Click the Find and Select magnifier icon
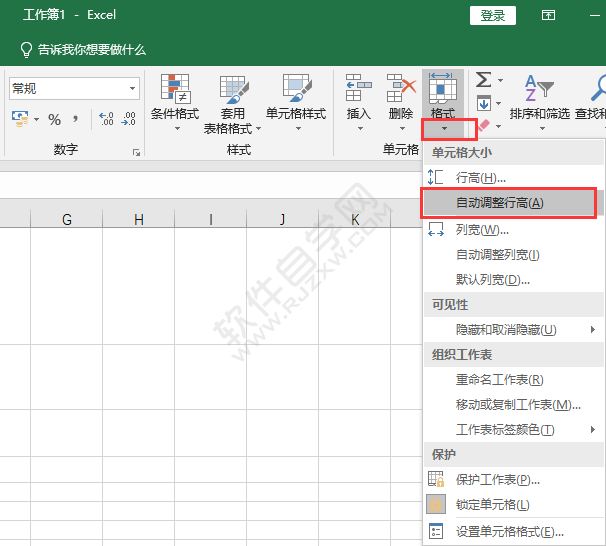 click(598, 88)
